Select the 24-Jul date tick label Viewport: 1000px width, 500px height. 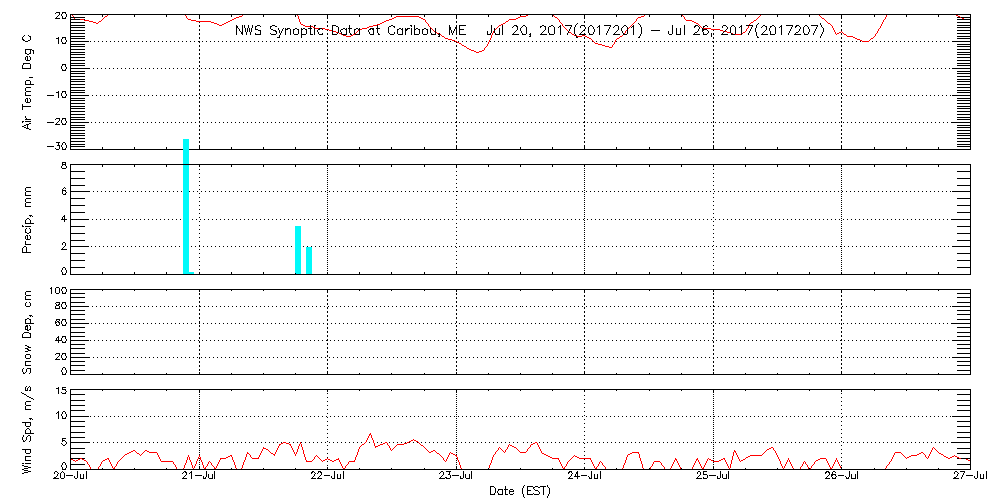[585, 477]
